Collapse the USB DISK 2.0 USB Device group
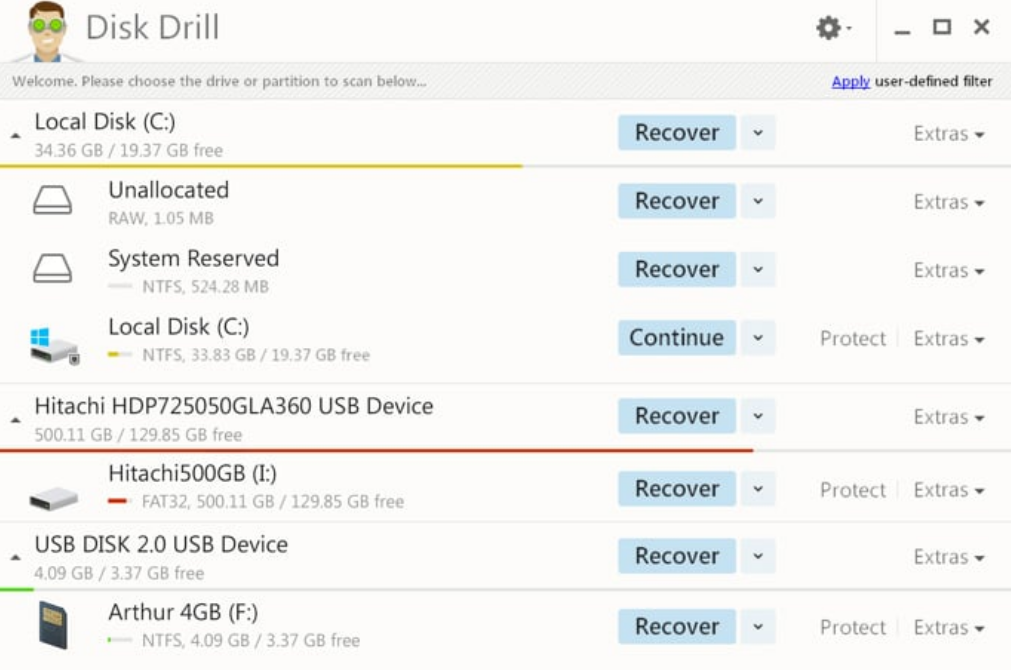The width and height of the screenshot is (1011, 670). 15,557
